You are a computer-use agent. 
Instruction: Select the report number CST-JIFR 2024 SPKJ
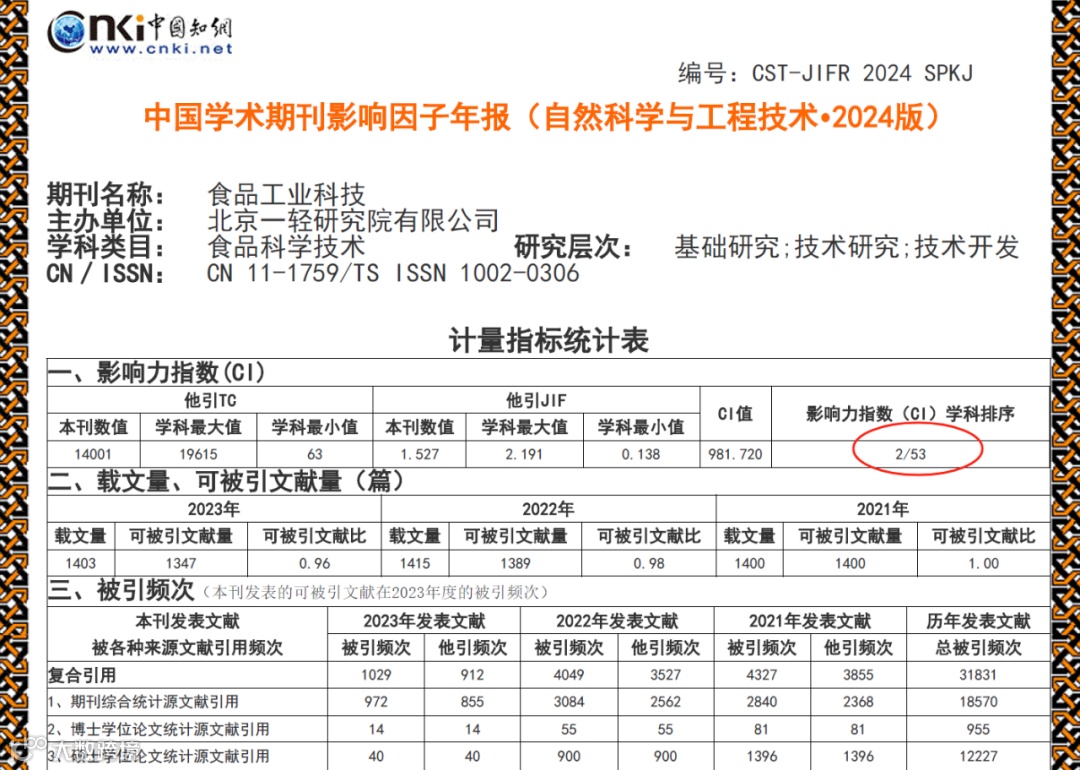point(862,73)
